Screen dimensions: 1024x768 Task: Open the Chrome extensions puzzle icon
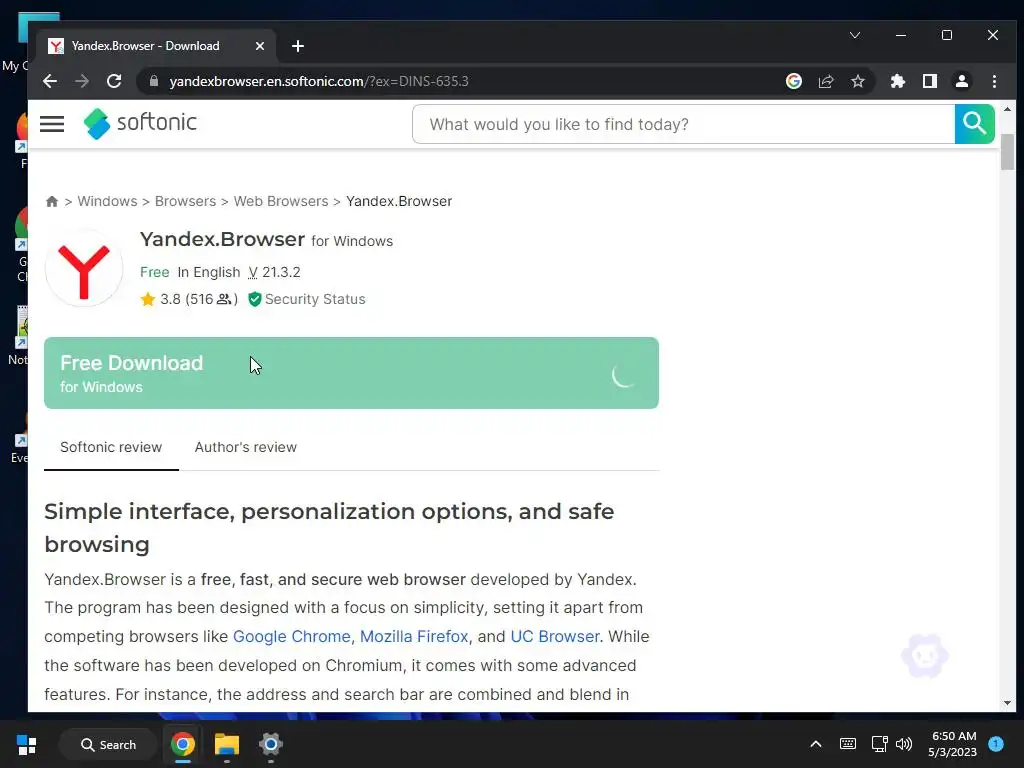pos(897,81)
